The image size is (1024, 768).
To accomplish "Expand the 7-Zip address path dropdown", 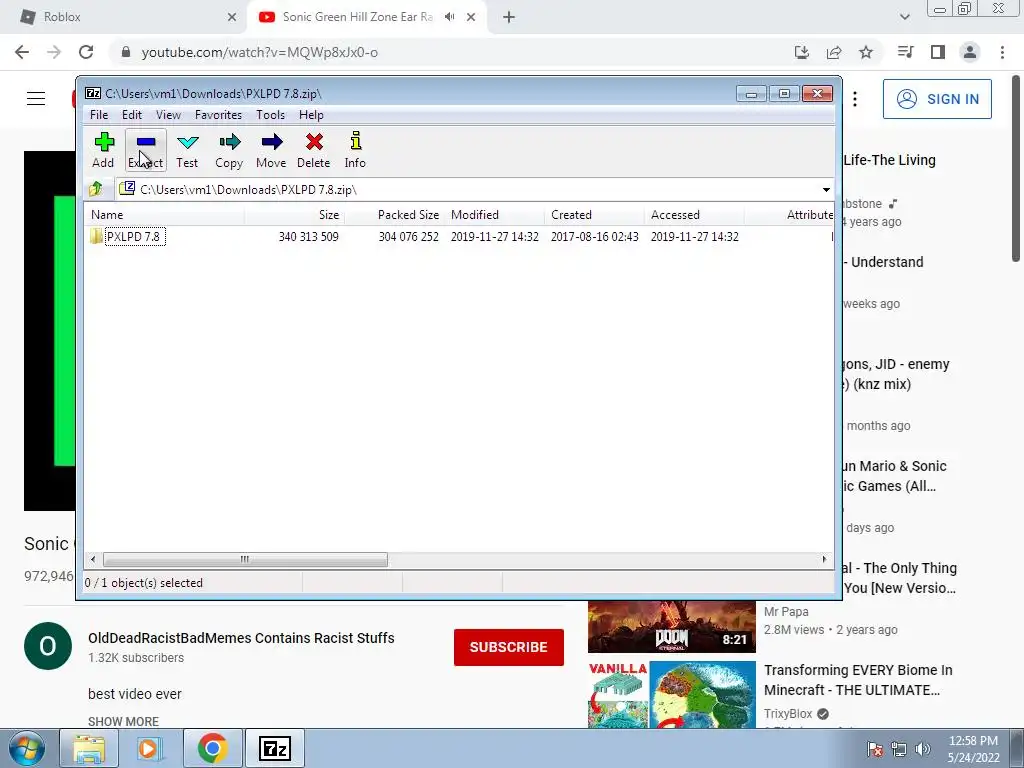I will (826, 190).
